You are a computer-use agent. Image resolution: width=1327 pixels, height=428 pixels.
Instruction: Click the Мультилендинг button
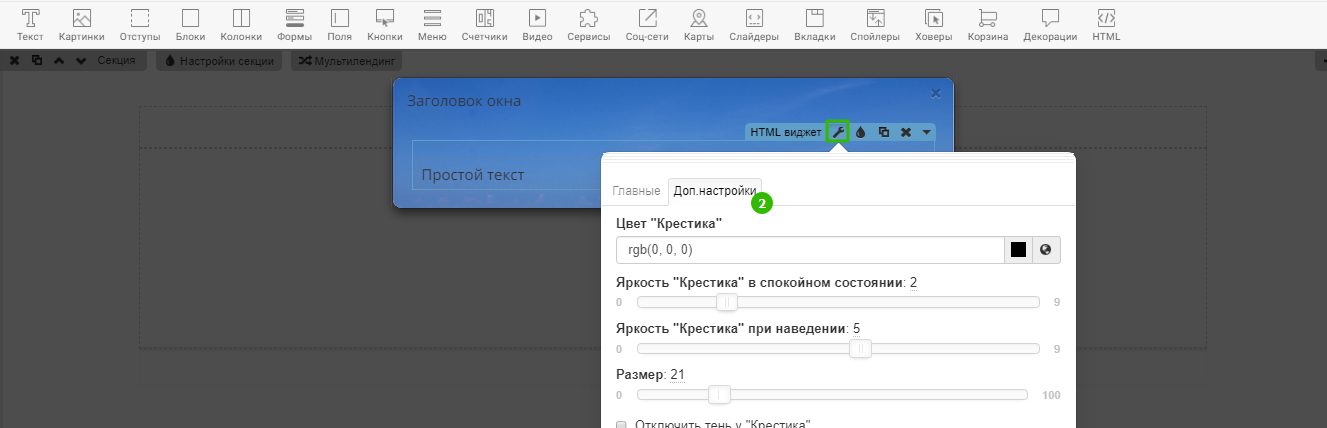pyautogui.click(x=347, y=61)
